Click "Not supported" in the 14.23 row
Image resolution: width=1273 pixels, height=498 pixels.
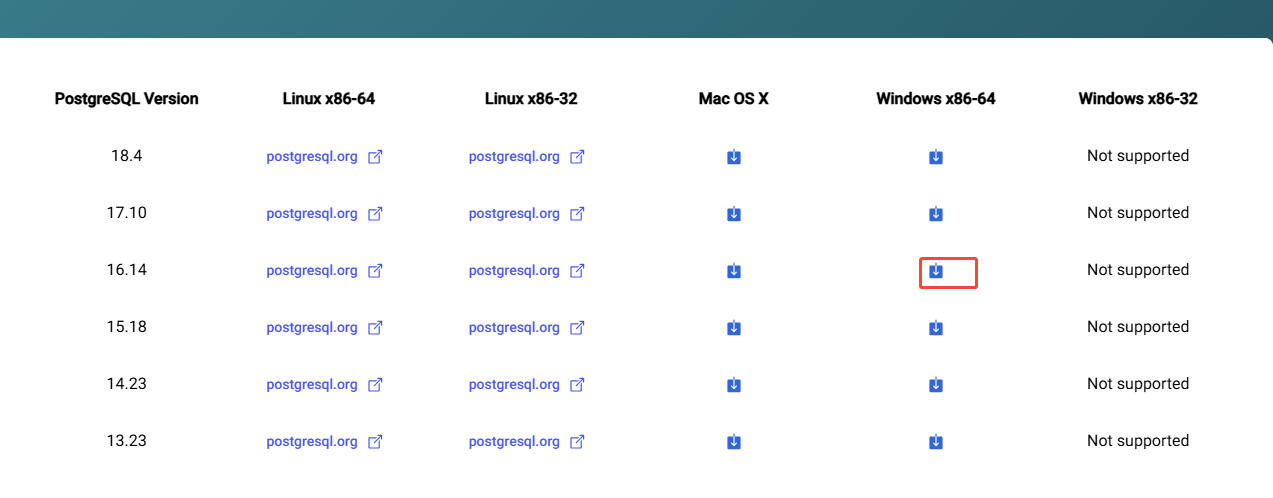point(1138,384)
